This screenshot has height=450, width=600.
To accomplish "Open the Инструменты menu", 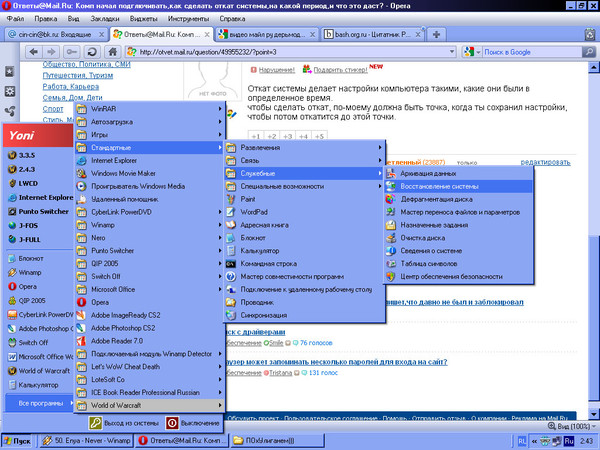I will pyautogui.click(x=188, y=19).
